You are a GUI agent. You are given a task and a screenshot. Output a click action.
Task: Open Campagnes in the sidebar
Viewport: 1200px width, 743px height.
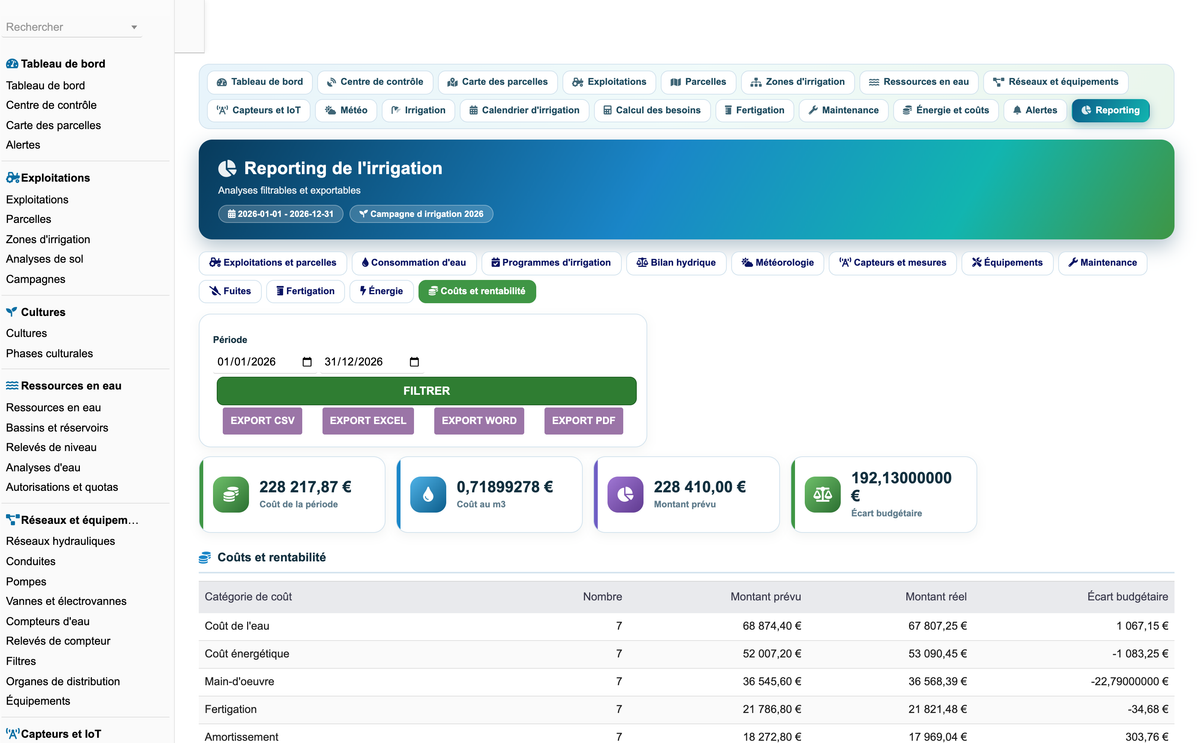(x=36, y=279)
